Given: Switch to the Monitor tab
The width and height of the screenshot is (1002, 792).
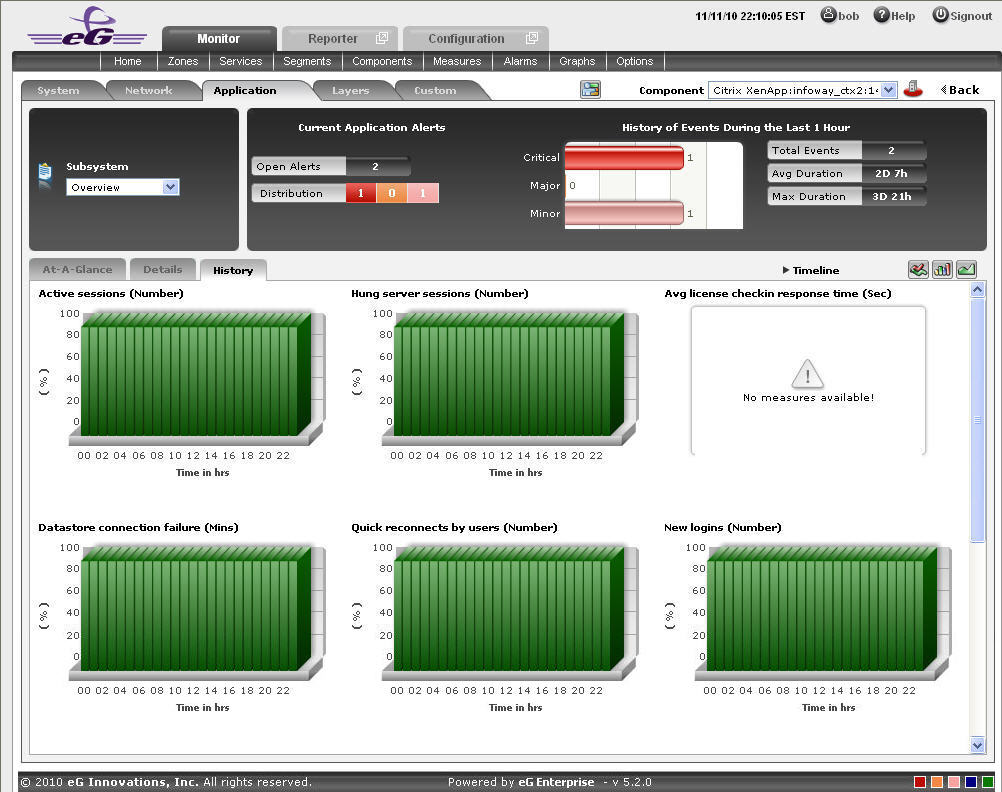Looking at the screenshot, I should [219, 38].
